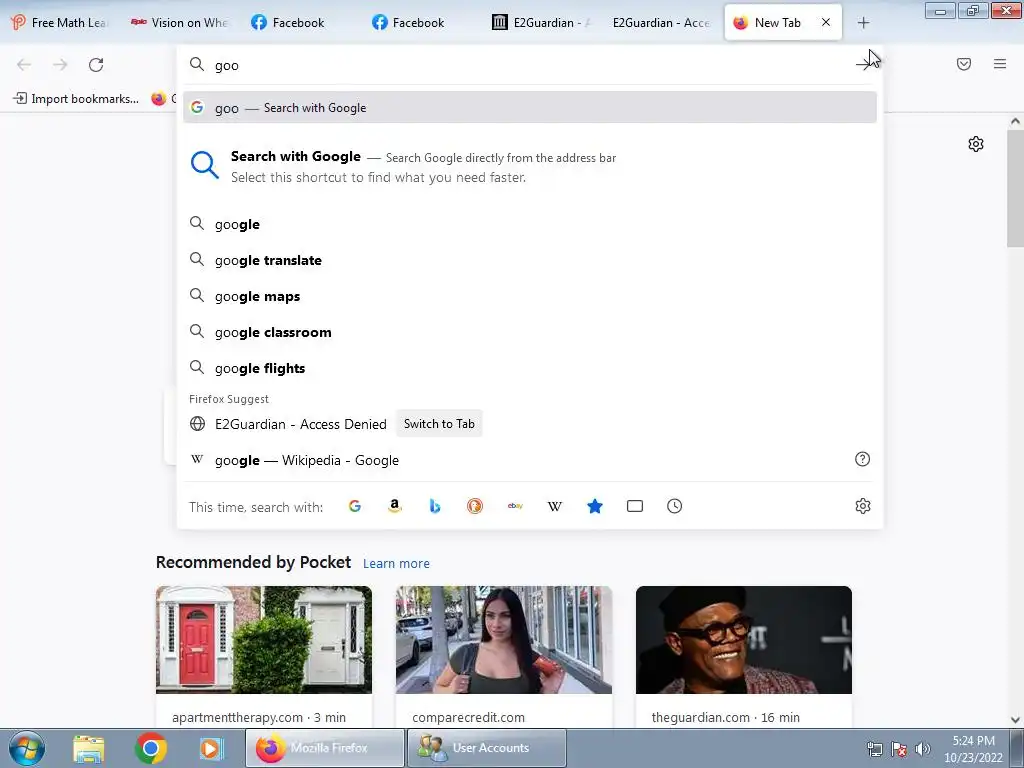Search this time with Bing icon
The width and height of the screenshot is (1024, 768).
pos(435,506)
